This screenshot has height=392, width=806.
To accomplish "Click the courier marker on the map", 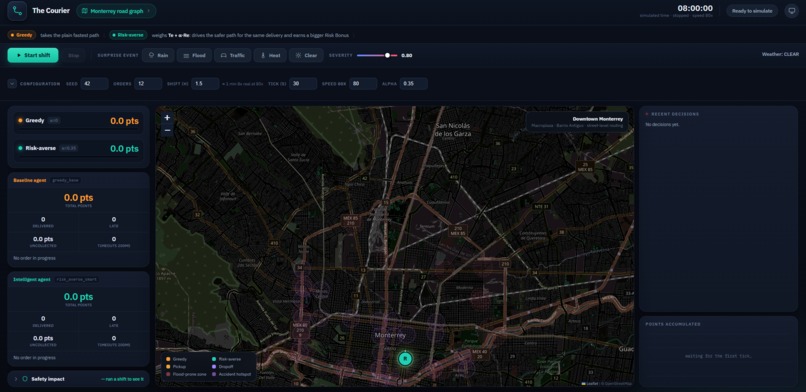I will pyautogui.click(x=405, y=358).
